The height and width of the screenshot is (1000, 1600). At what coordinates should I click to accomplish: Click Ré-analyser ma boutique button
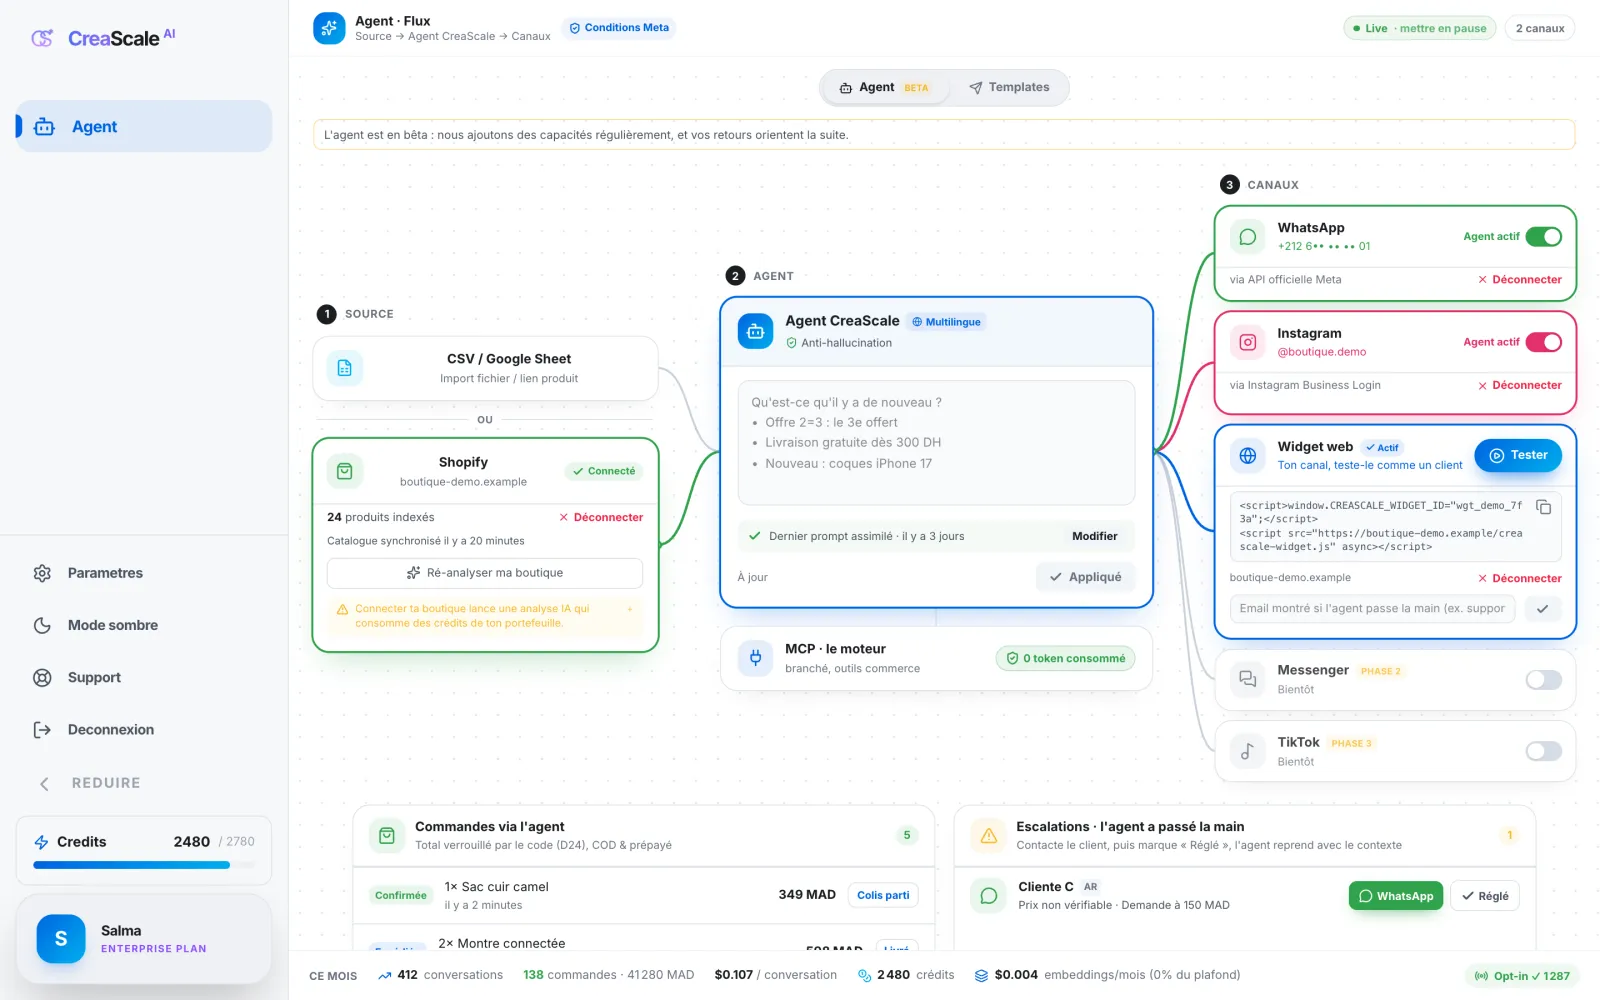(485, 573)
